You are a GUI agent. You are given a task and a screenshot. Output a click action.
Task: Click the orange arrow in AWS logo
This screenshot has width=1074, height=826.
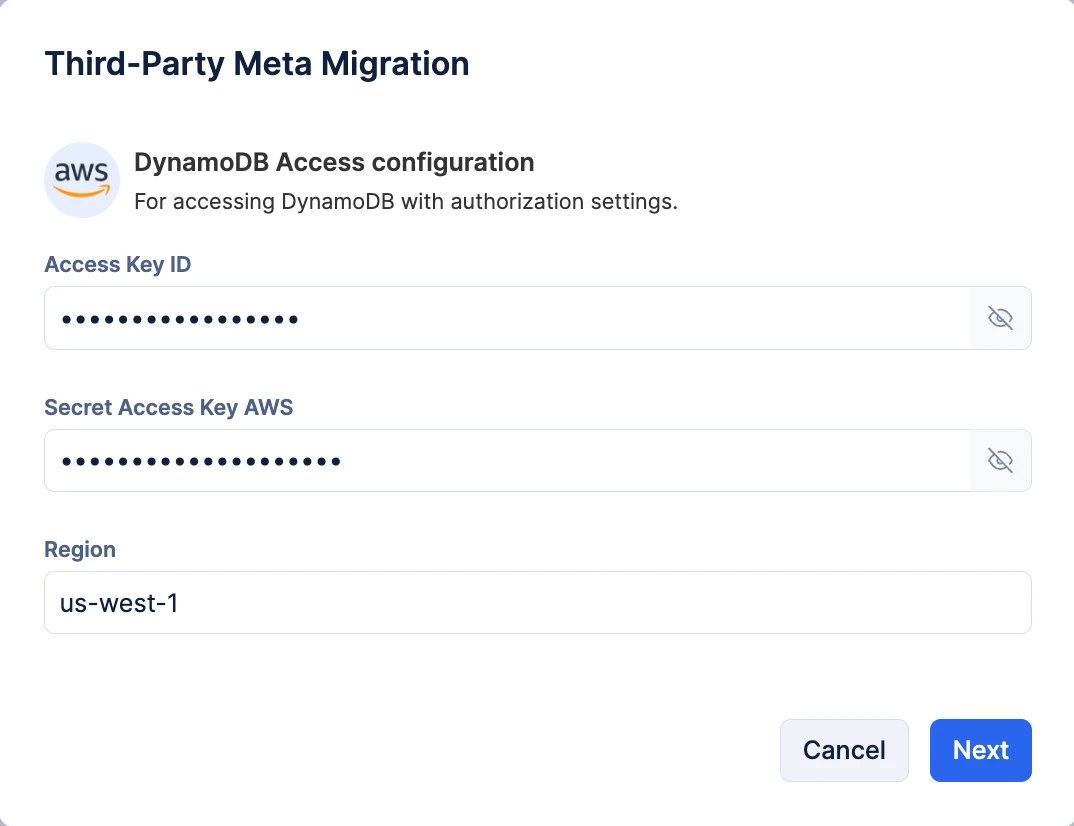pos(82,191)
